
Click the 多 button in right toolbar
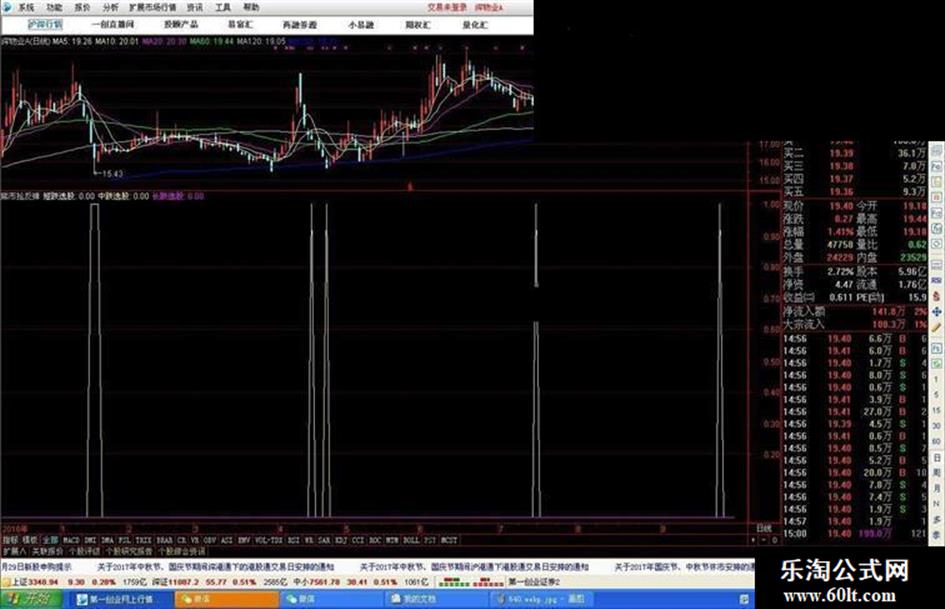pyautogui.click(x=937, y=519)
